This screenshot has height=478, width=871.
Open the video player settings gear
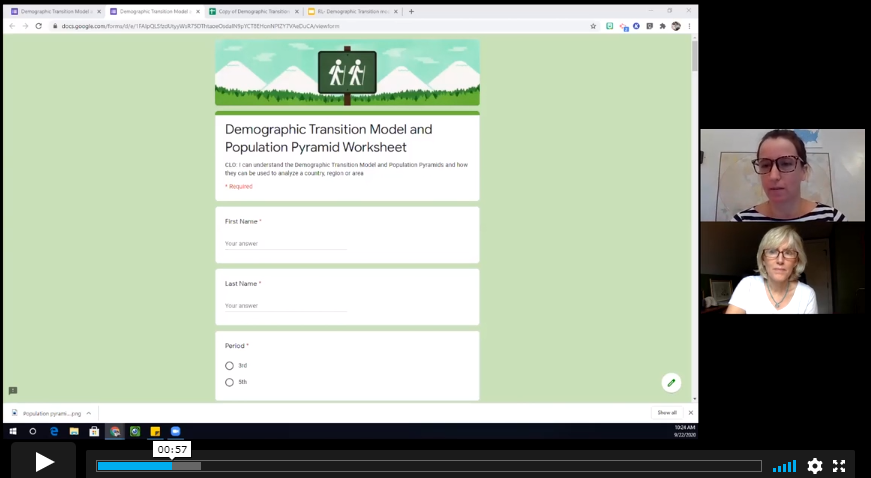pyautogui.click(x=814, y=466)
